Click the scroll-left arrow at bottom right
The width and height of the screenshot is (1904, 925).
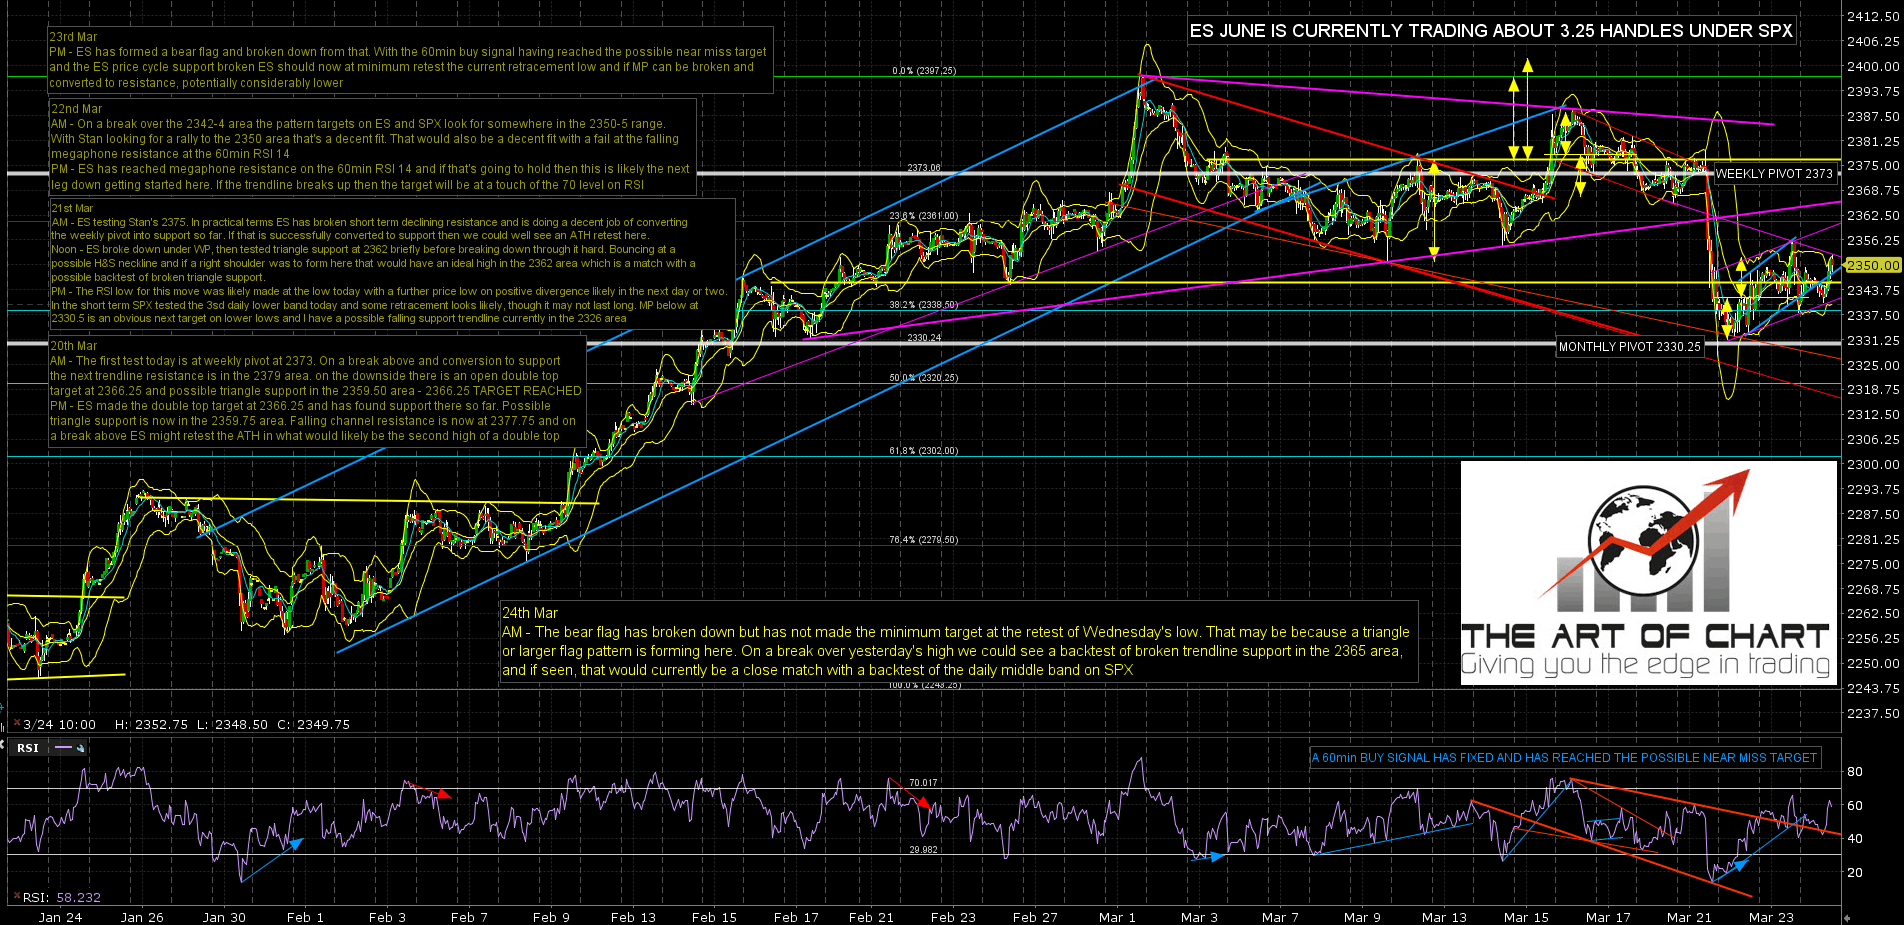coord(1846,918)
